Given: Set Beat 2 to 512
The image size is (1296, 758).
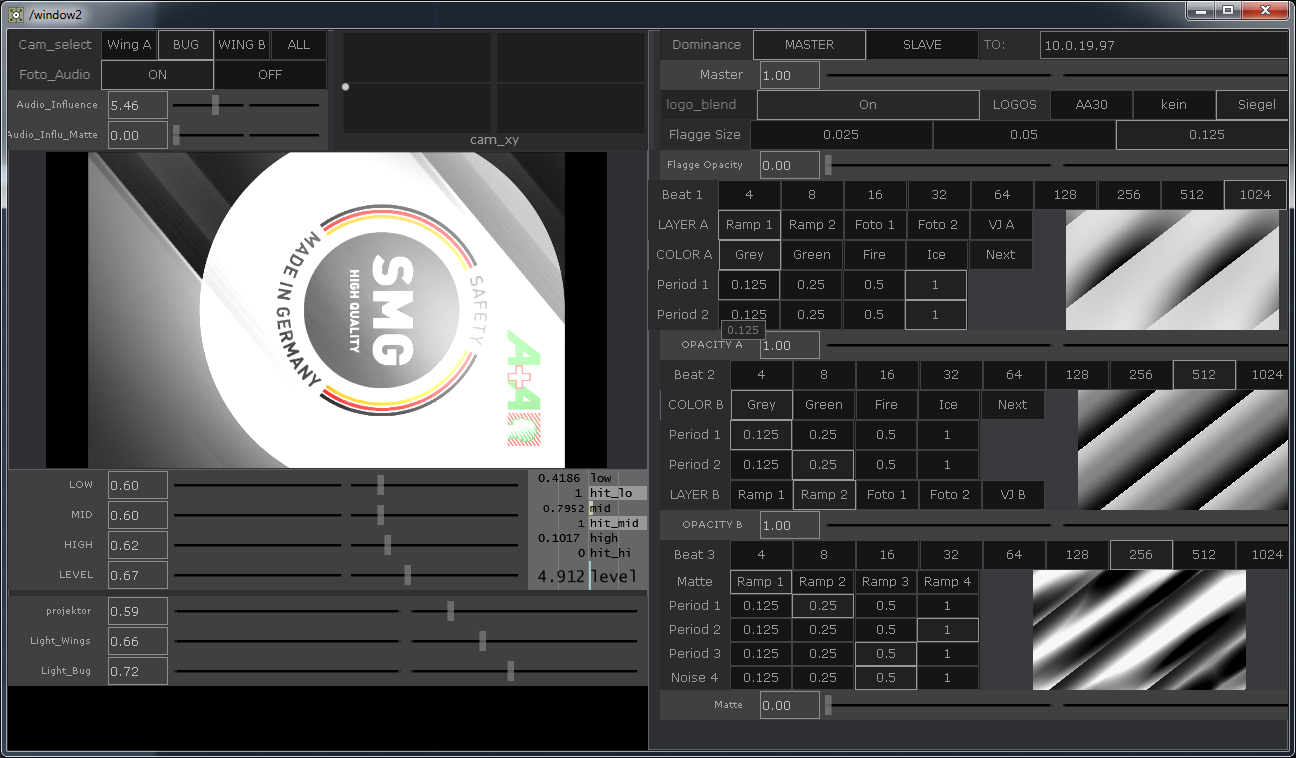Looking at the screenshot, I should click(x=1204, y=375).
